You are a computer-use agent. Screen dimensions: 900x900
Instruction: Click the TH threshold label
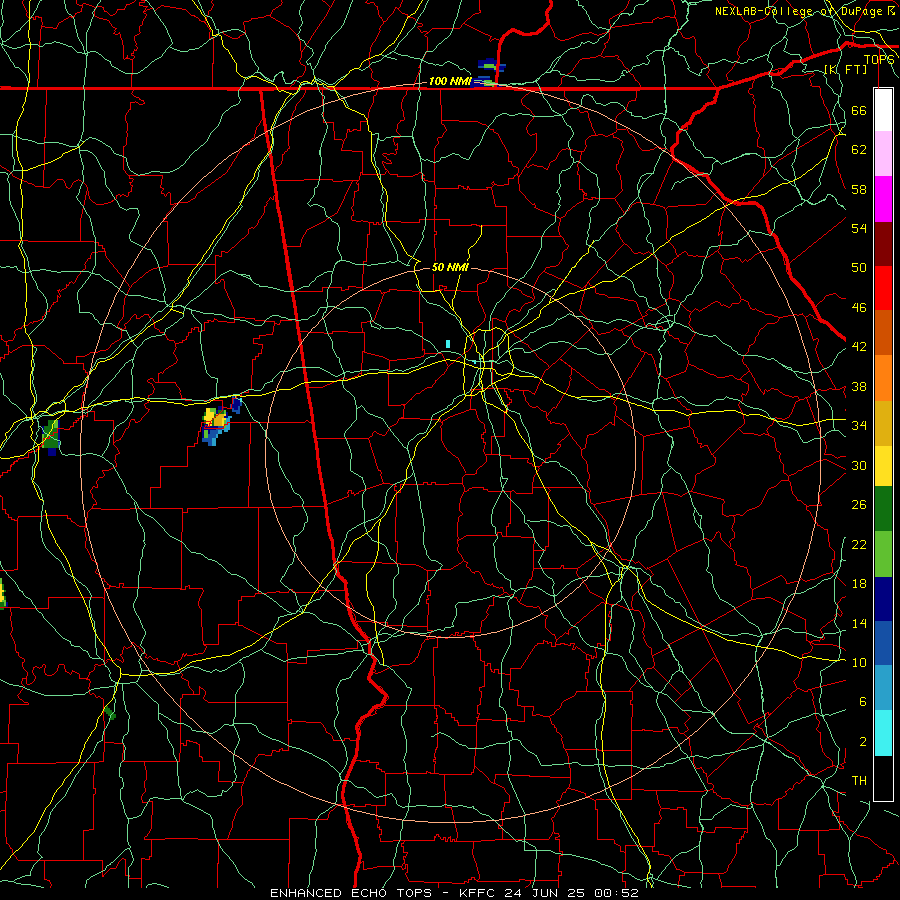coord(859,780)
